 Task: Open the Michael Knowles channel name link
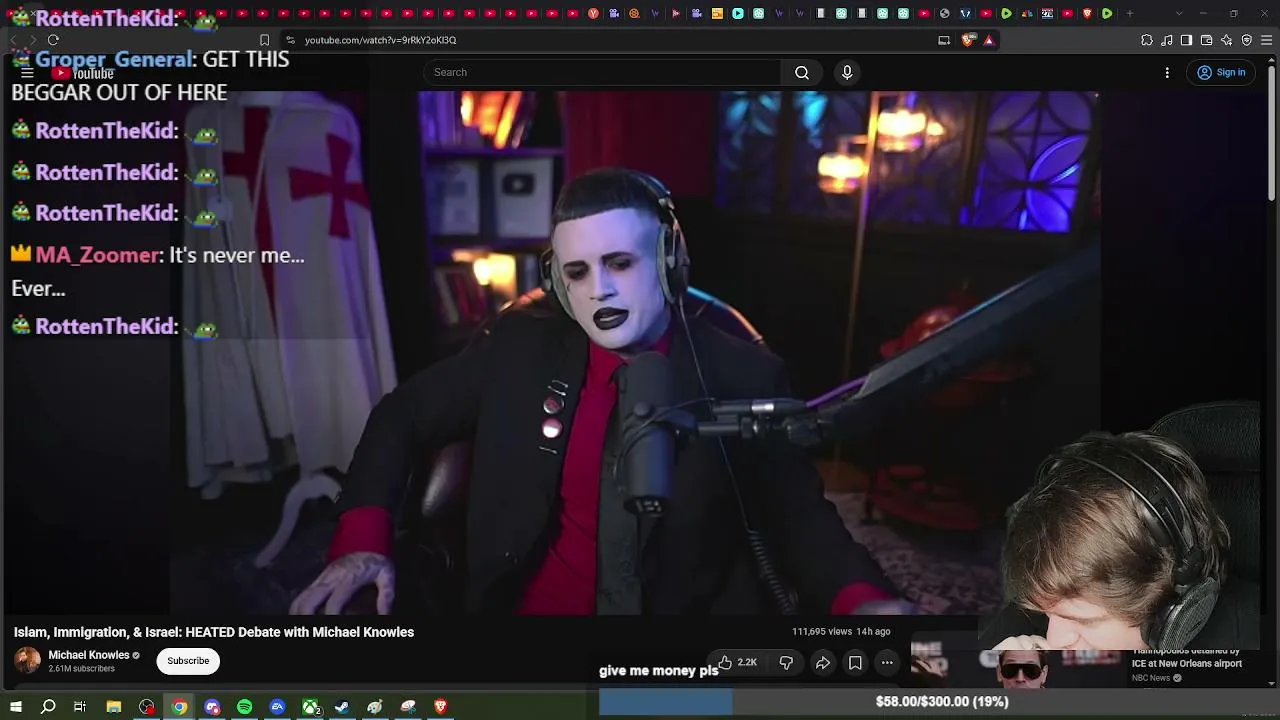[x=89, y=655]
